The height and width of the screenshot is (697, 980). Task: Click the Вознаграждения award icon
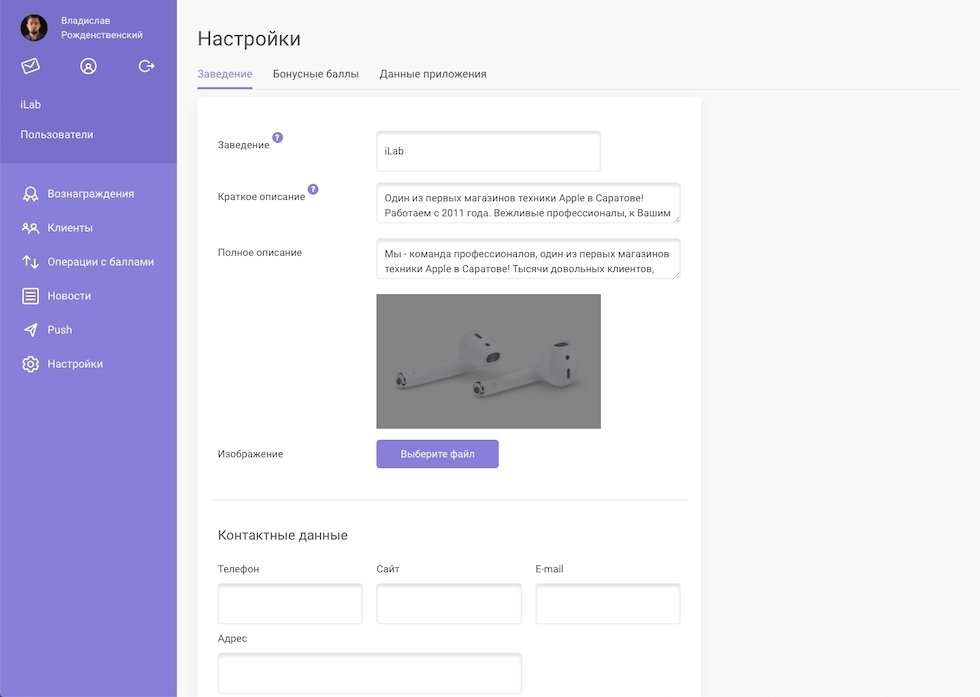tap(30, 194)
